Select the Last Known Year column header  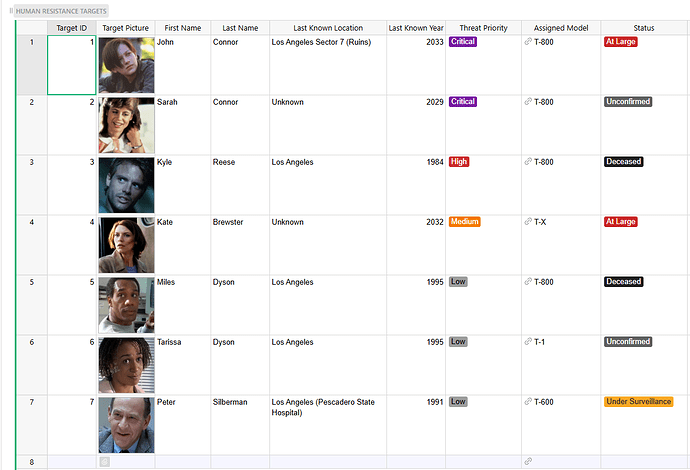(416, 28)
